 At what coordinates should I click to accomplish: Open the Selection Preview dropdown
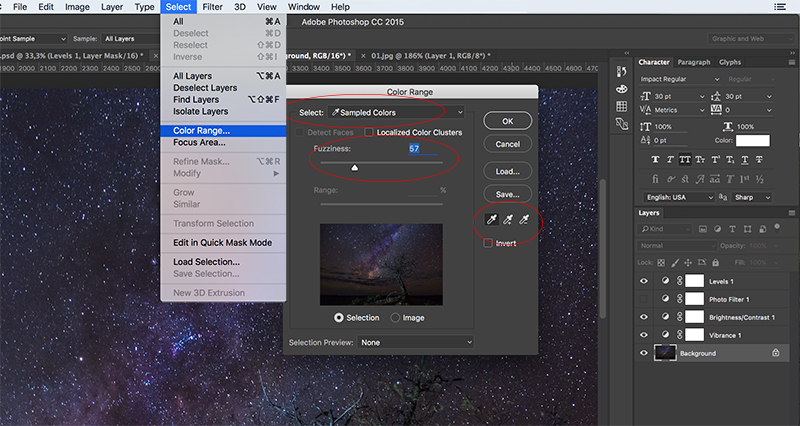(x=415, y=342)
